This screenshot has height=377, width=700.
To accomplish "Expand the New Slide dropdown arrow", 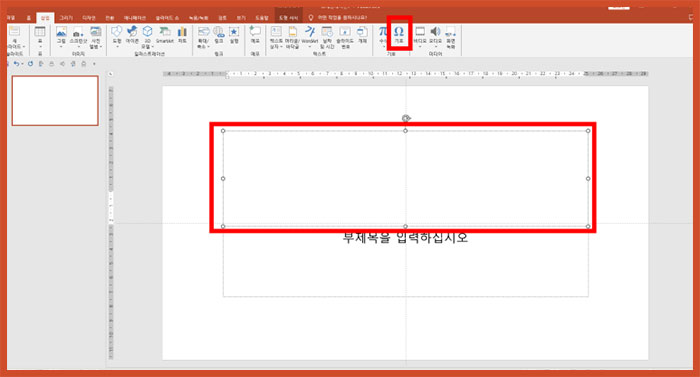I will pos(24,47).
